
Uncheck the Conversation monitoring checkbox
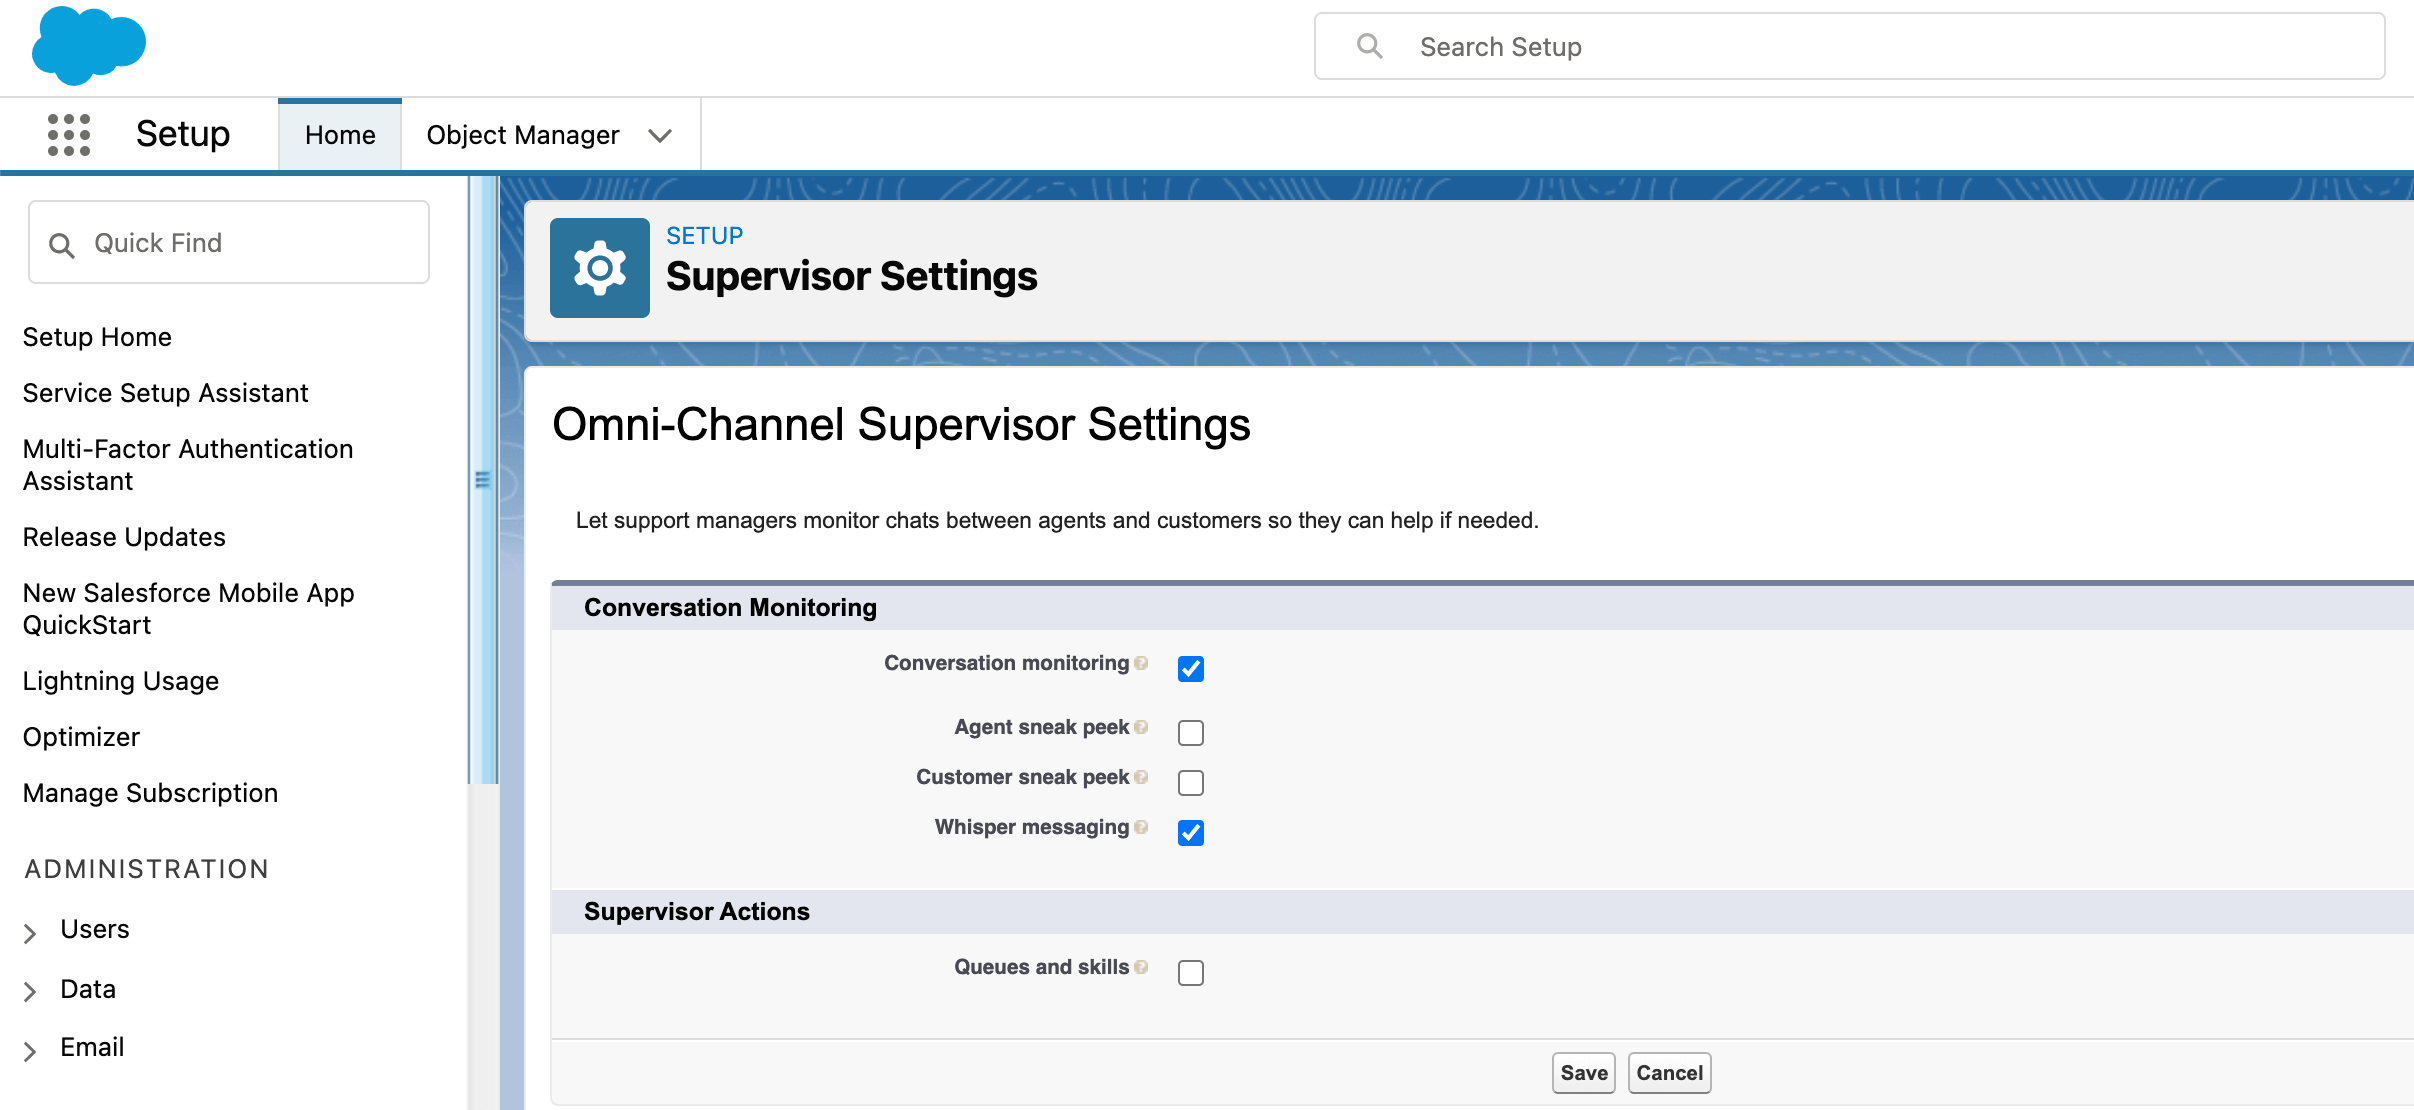click(1190, 669)
